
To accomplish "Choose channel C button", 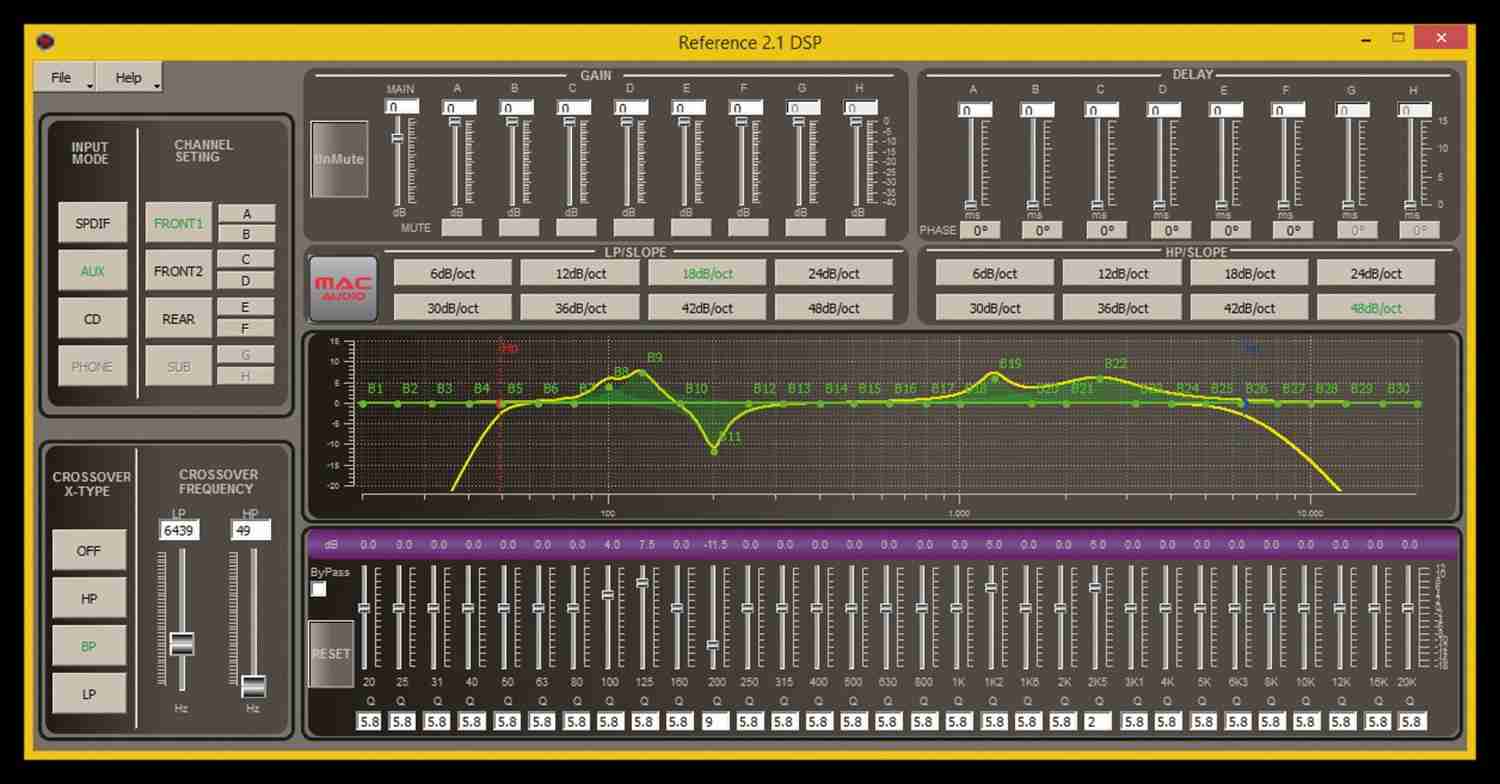I will coord(246,260).
